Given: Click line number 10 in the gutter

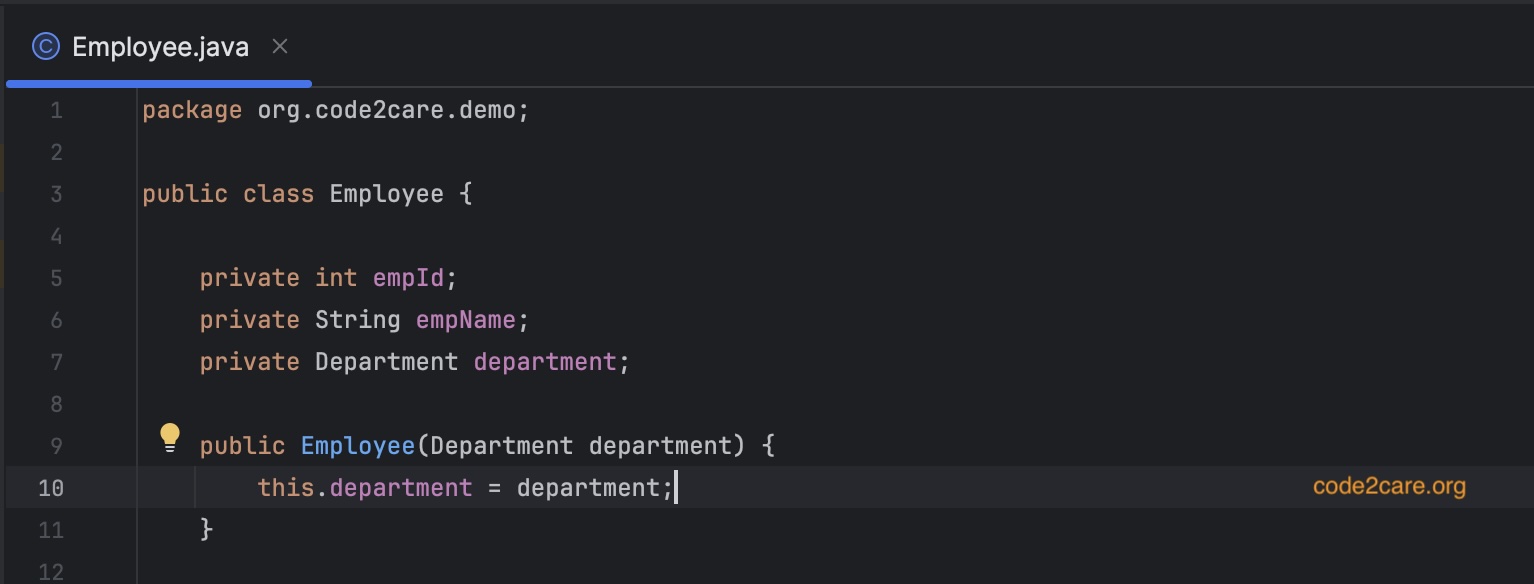Looking at the screenshot, I should click(x=51, y=488).
